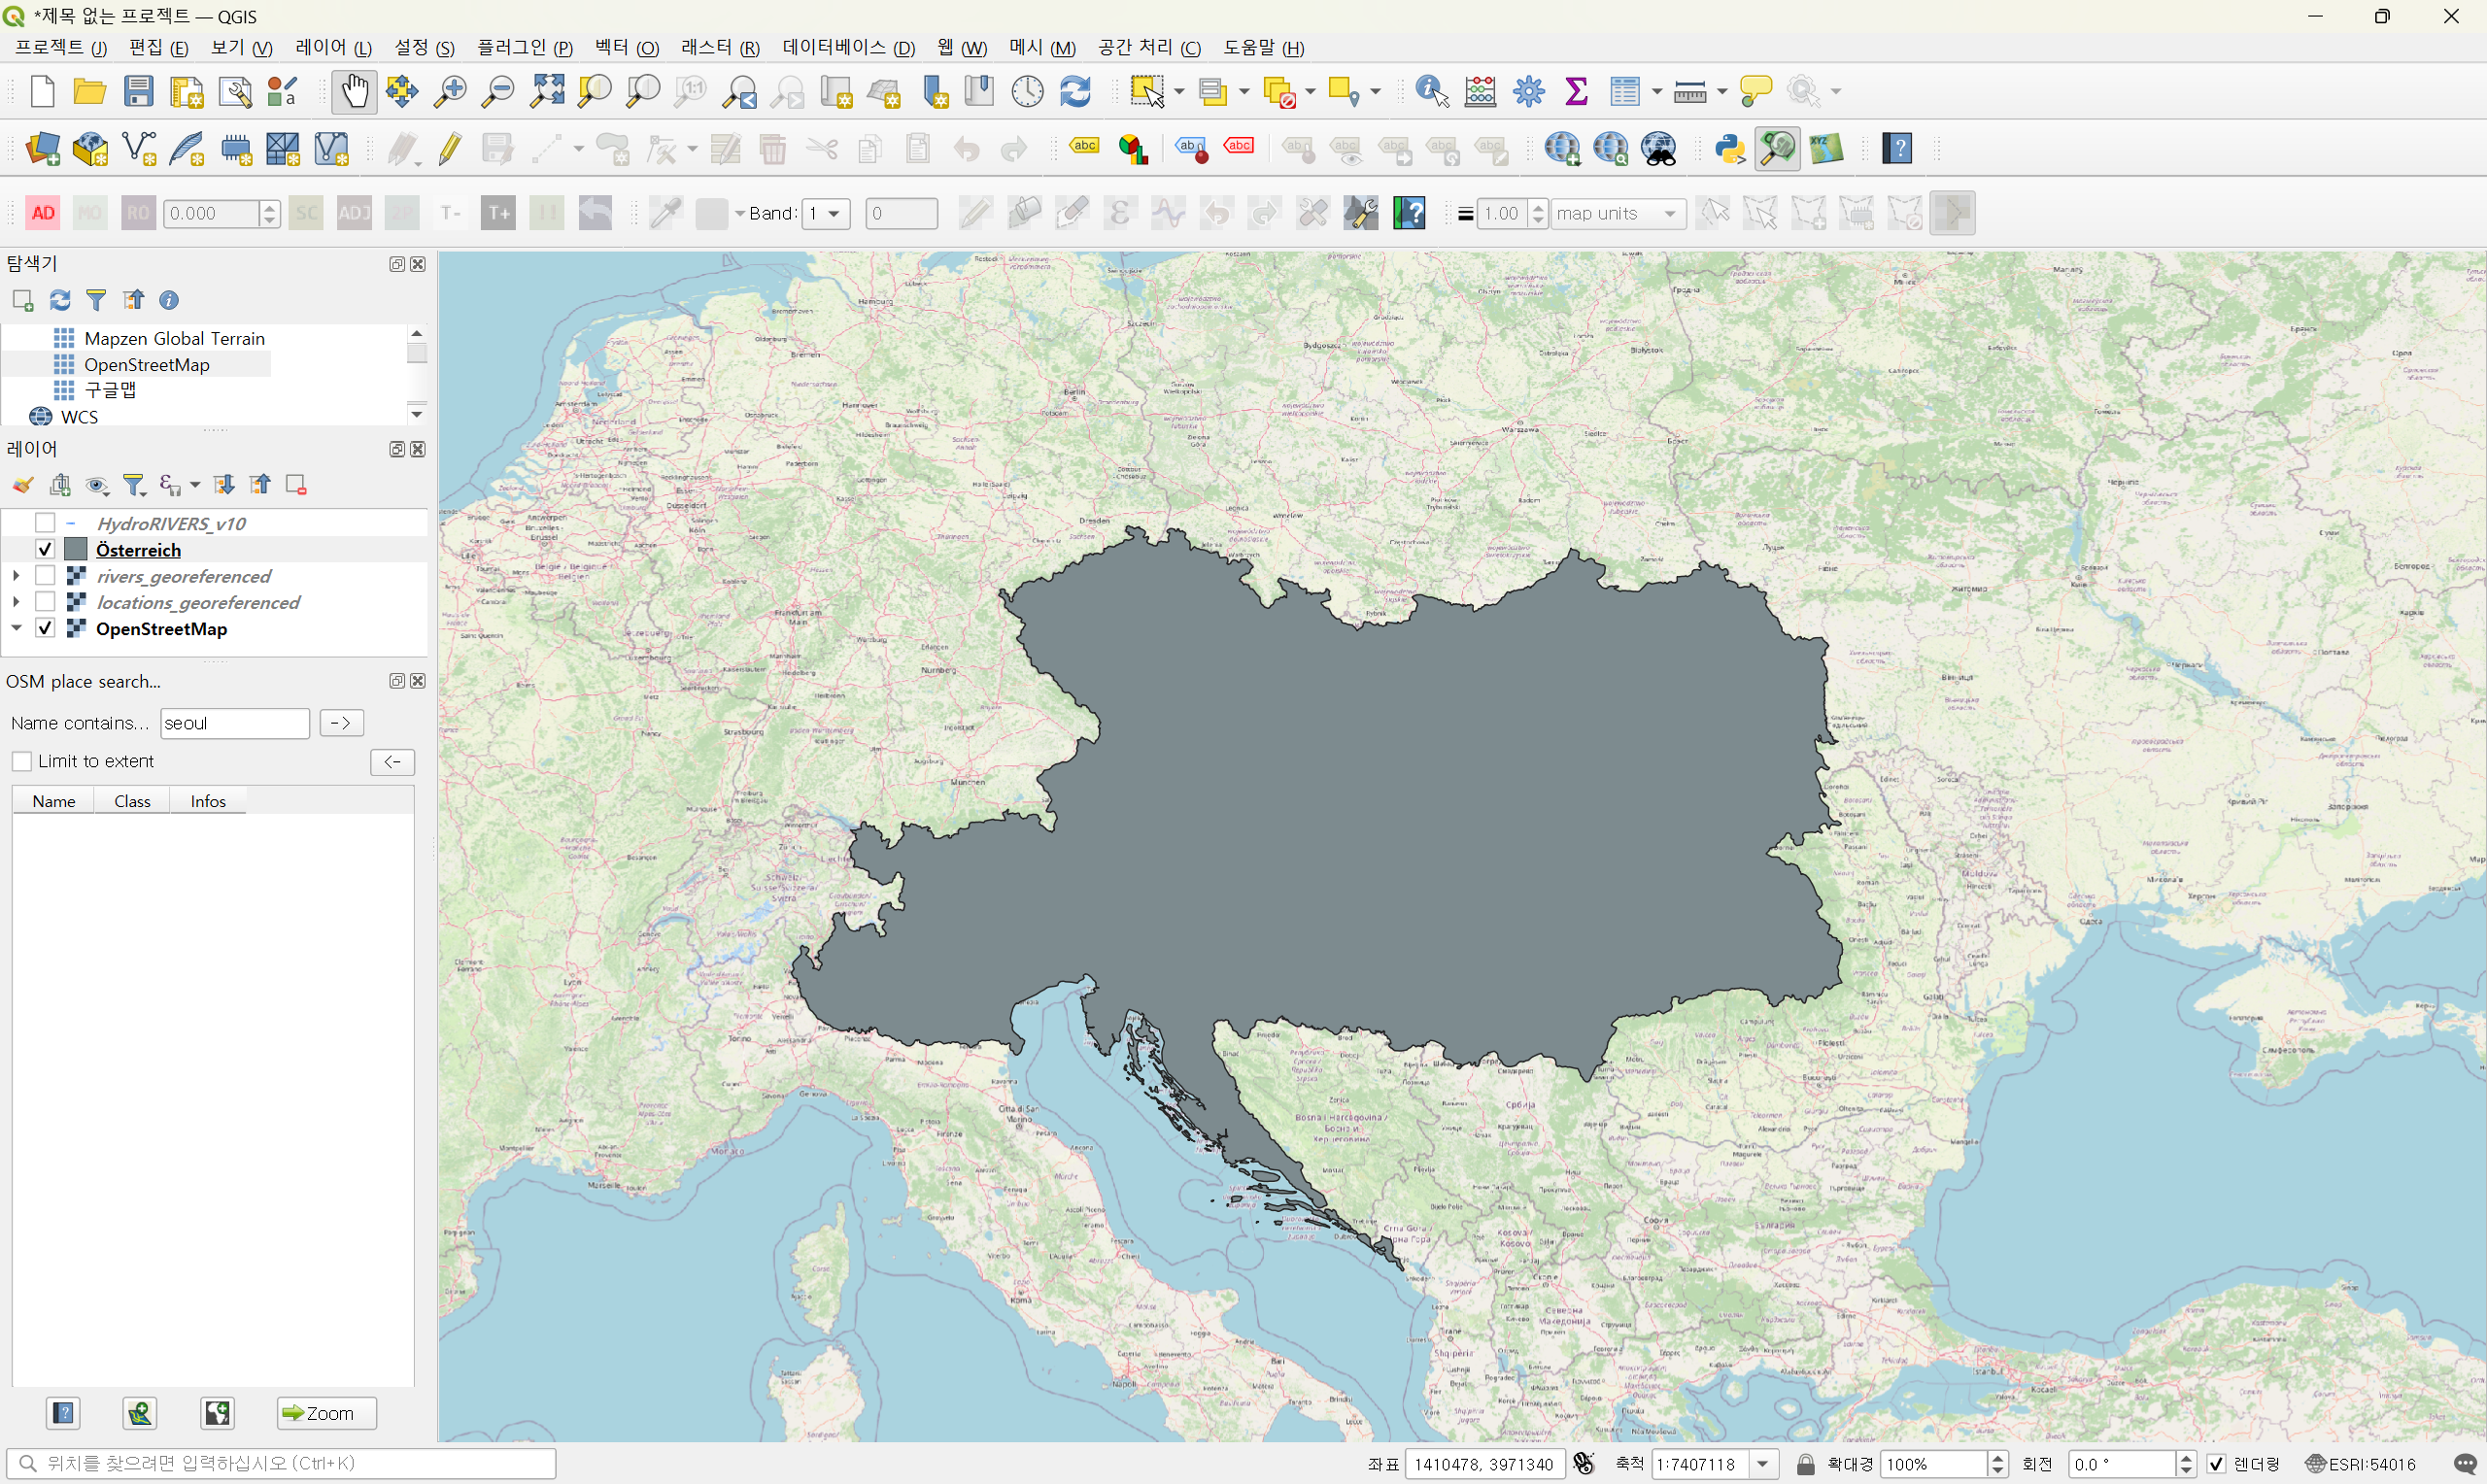Click the Zoom Full extent icon

pos(546,92)
